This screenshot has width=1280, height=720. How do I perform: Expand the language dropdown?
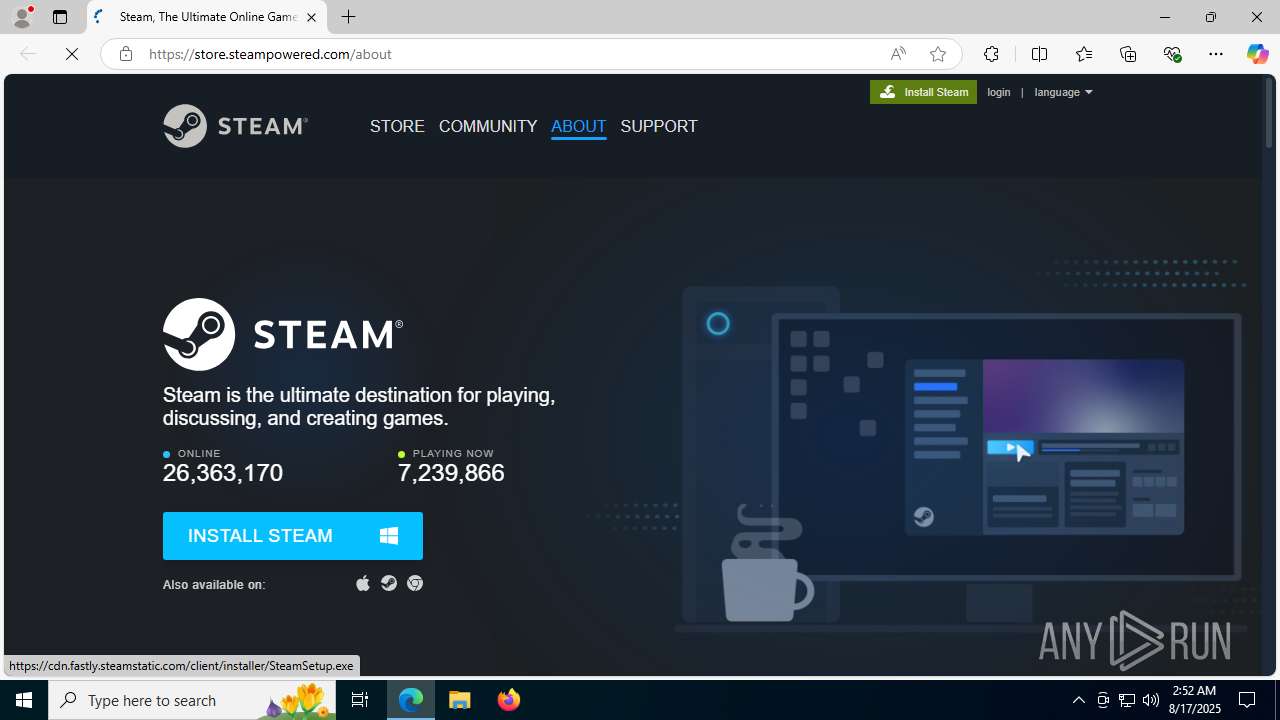click(1063, 92)
